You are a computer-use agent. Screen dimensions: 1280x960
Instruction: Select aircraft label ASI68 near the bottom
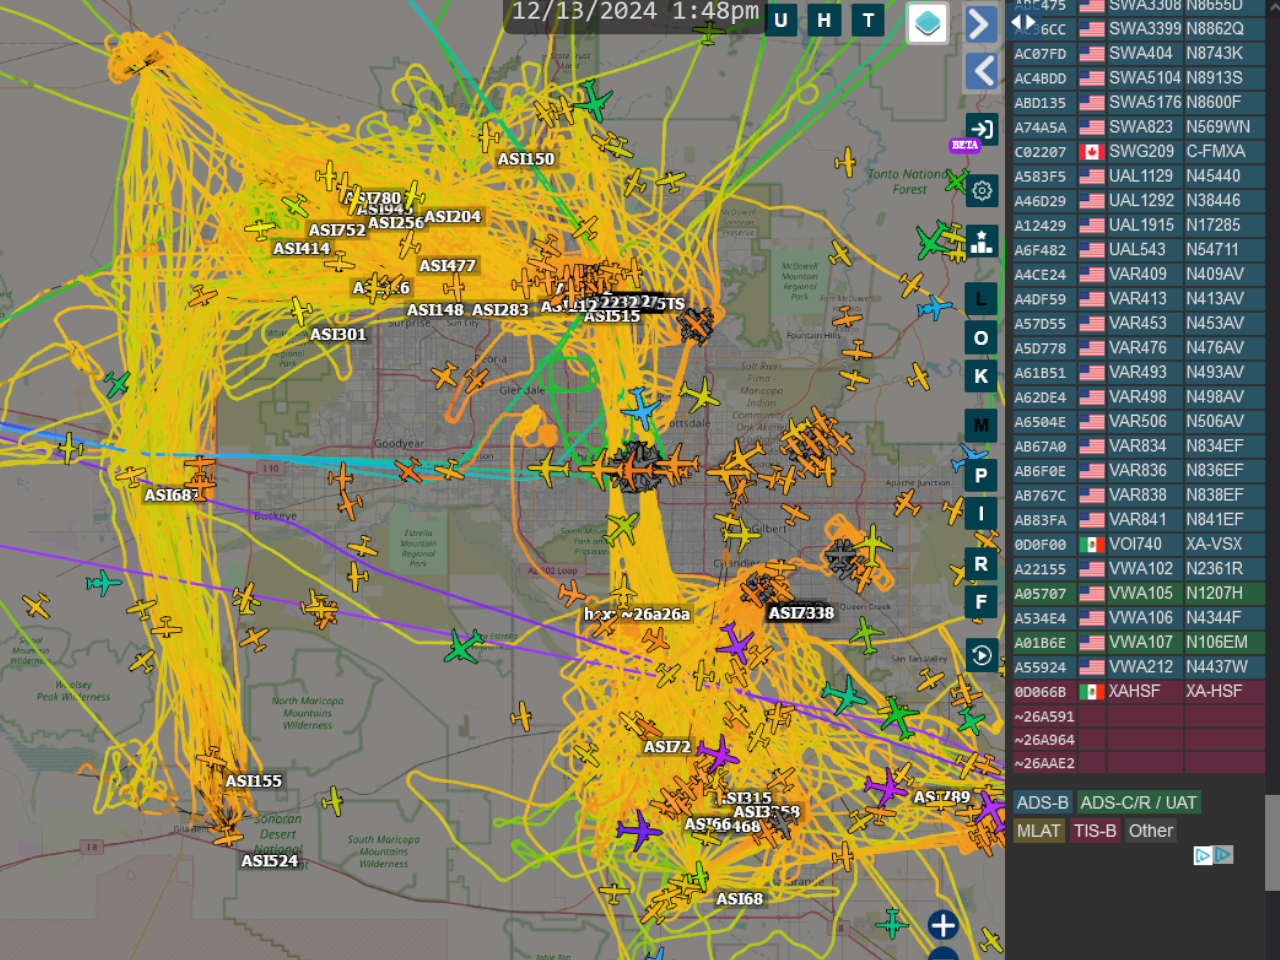click(739, 899)
